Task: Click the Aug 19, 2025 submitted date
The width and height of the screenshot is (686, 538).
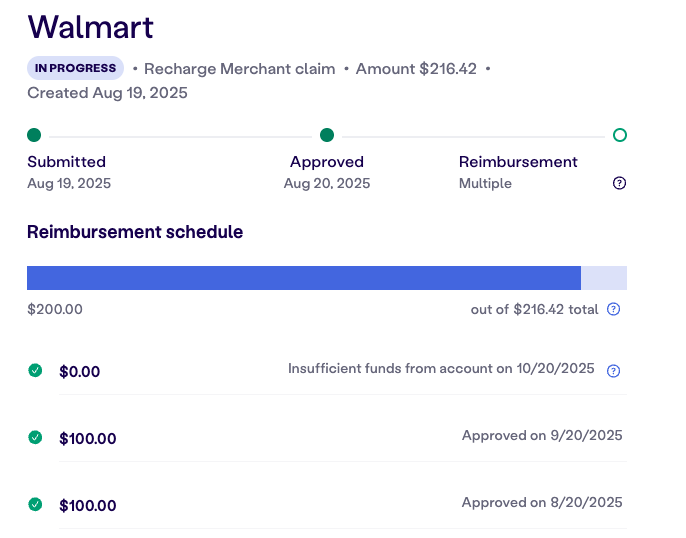Action: click(x=69, y=183)
